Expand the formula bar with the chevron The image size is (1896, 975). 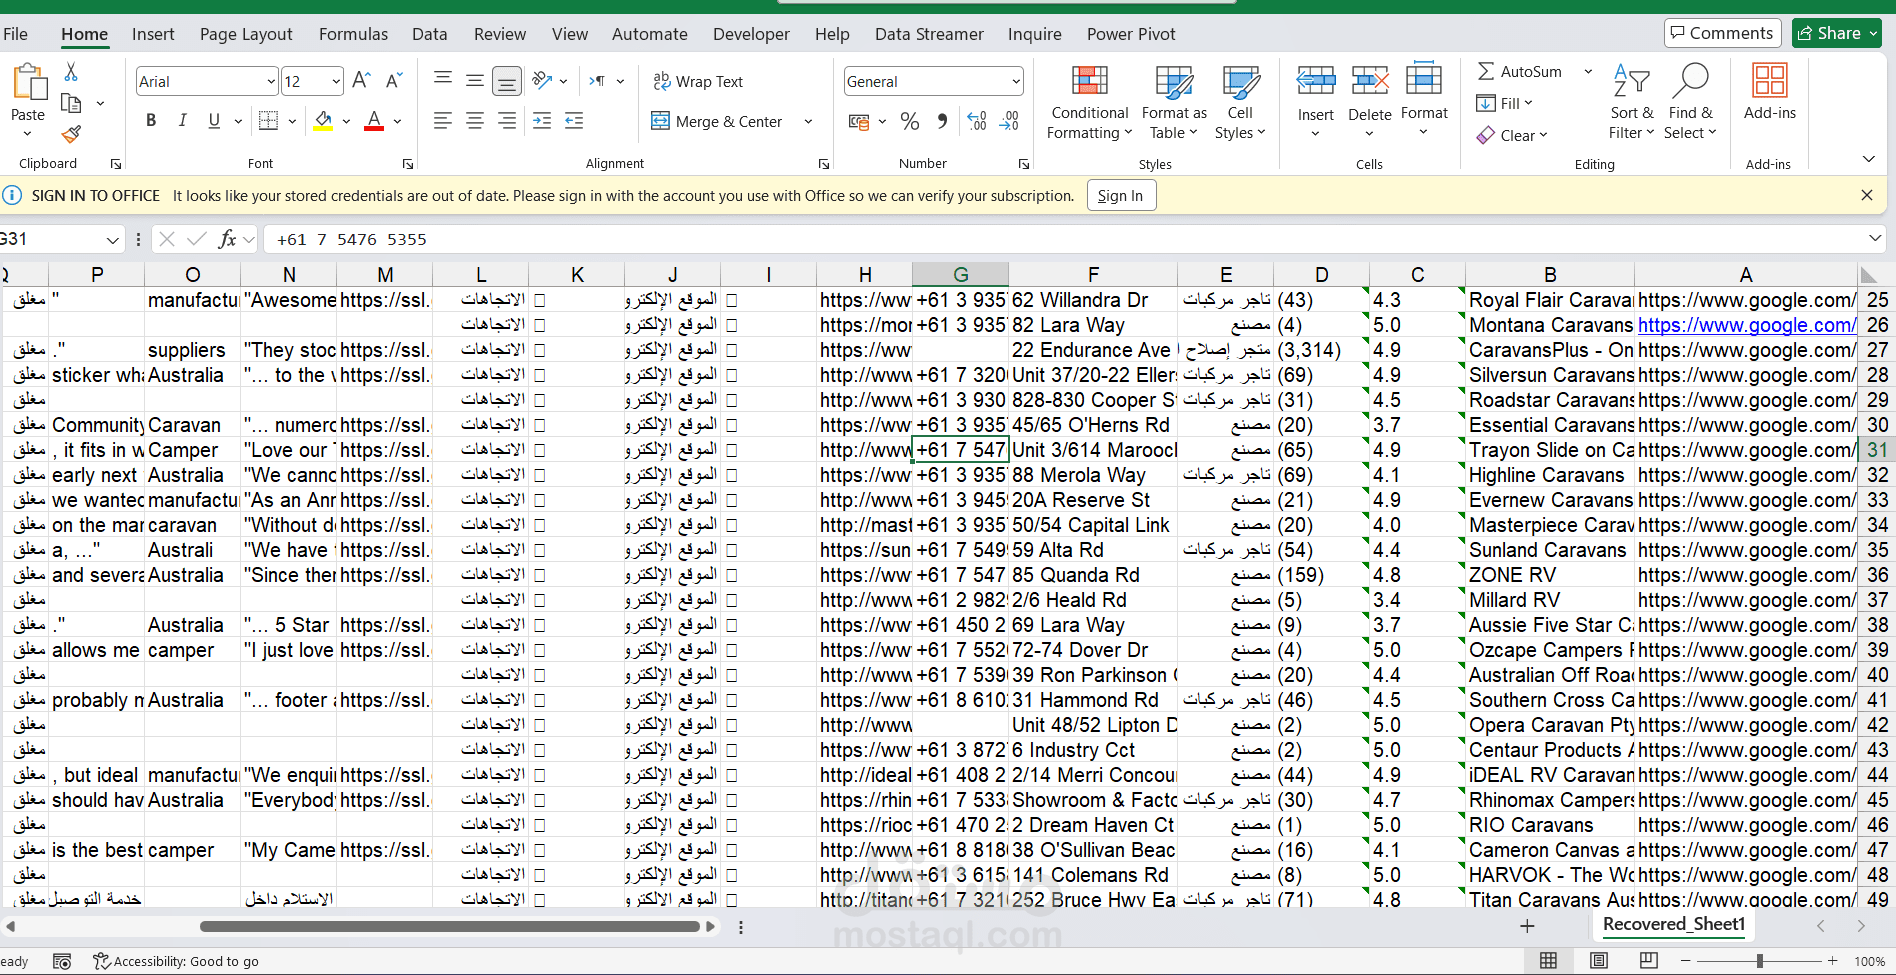1875,238
